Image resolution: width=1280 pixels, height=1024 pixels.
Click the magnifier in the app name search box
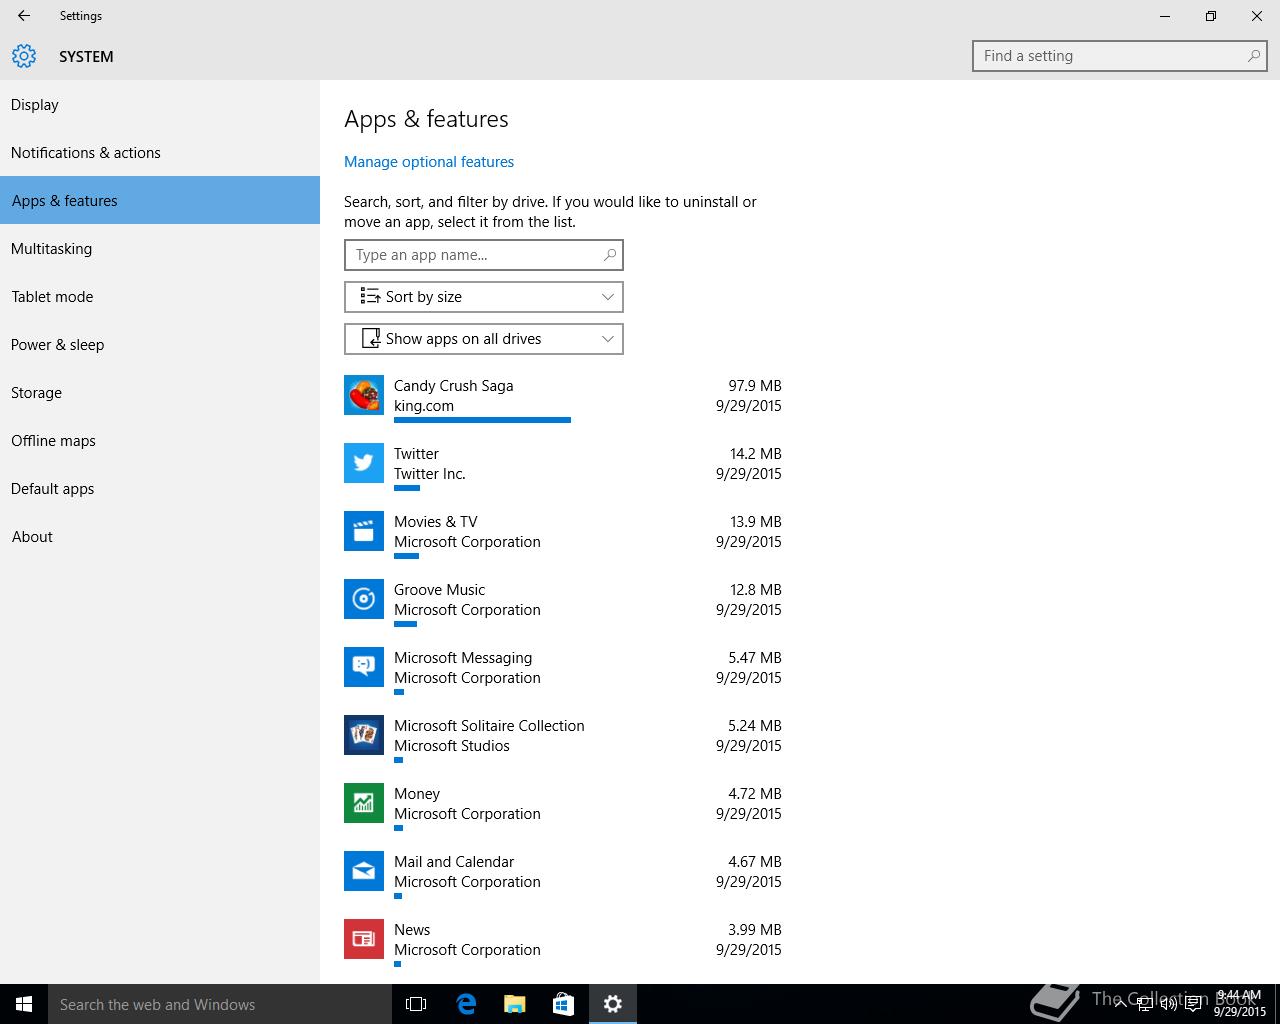(610, 255)
